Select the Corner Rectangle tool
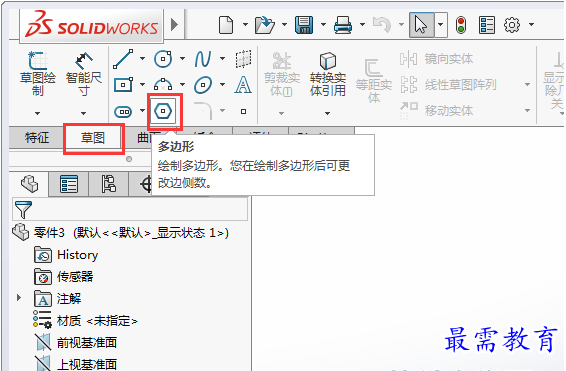 pos(123,85)
